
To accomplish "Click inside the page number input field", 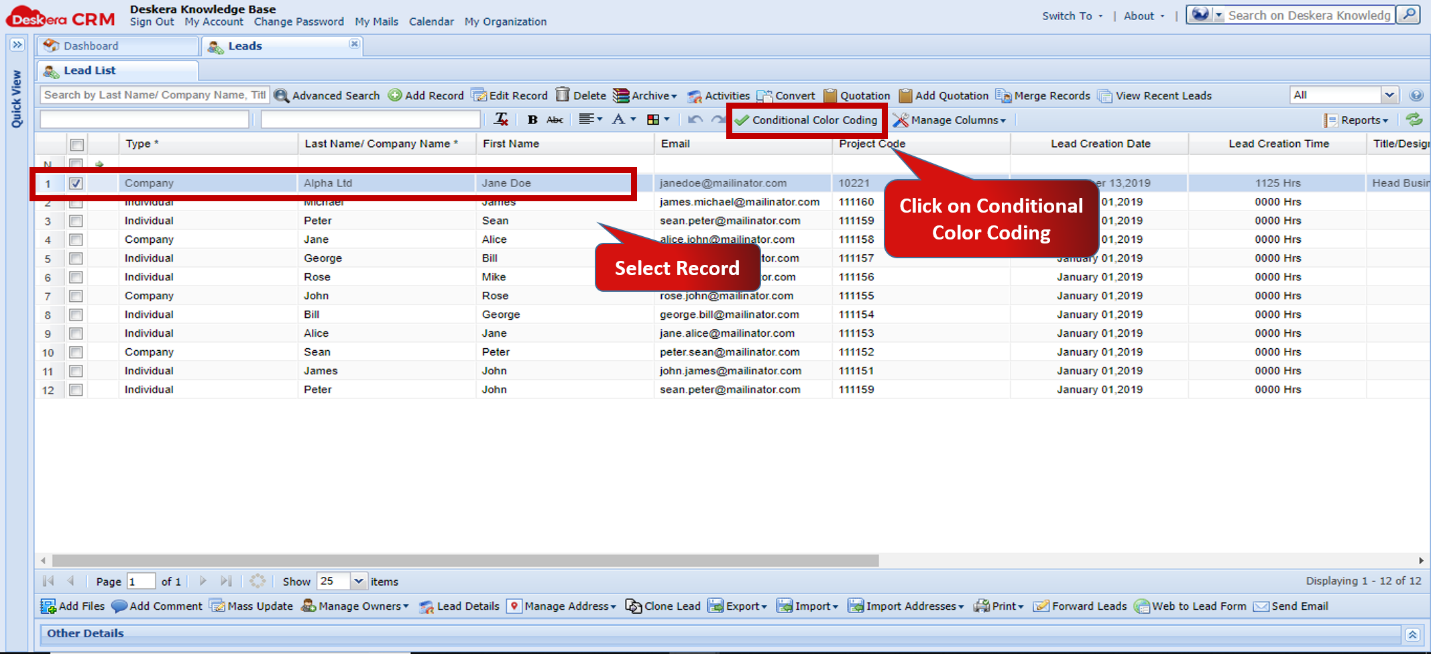I will [139, 581].
